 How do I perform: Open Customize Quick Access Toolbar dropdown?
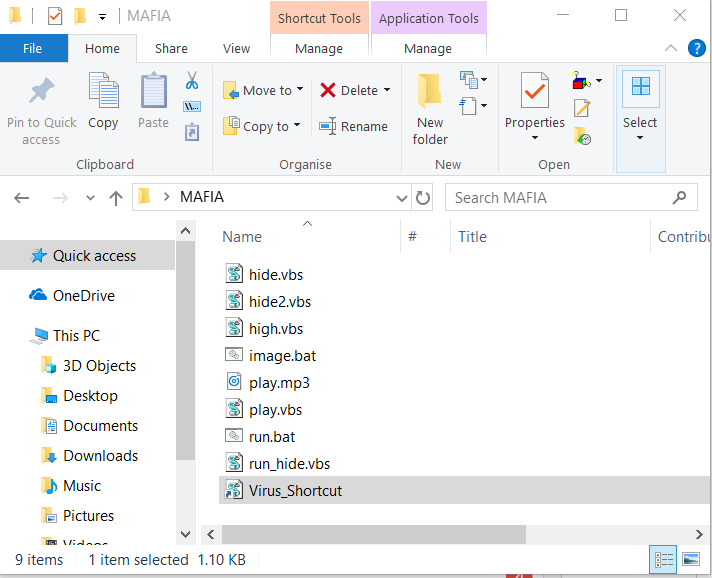click(x=103, y=17)
